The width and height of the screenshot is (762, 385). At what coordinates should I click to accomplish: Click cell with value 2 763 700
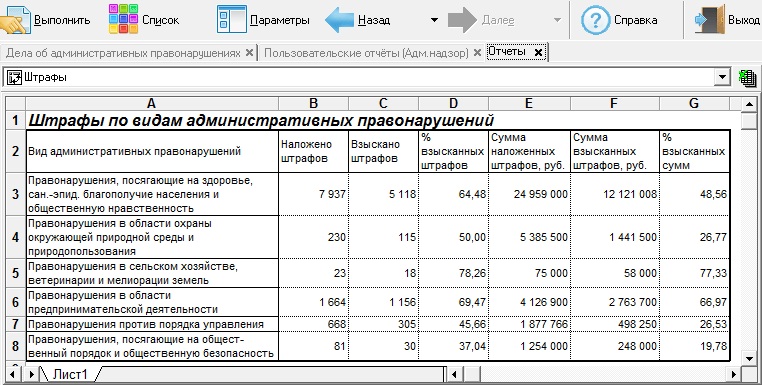[615, 302]
